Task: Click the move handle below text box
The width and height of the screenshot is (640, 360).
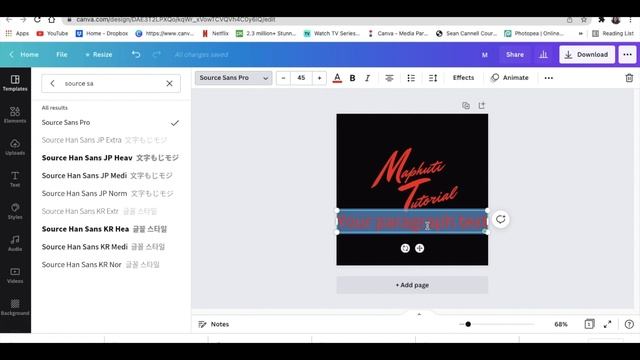Action: [420, 248]
